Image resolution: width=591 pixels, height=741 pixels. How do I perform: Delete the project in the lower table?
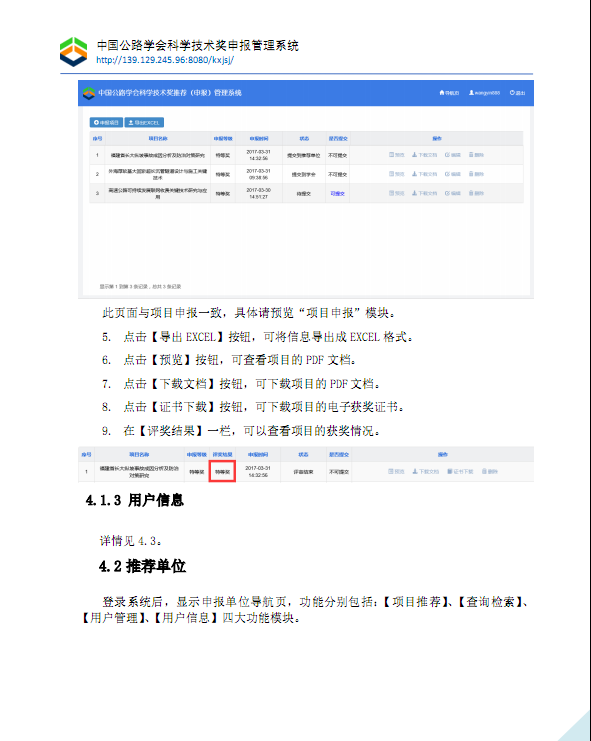489,472
